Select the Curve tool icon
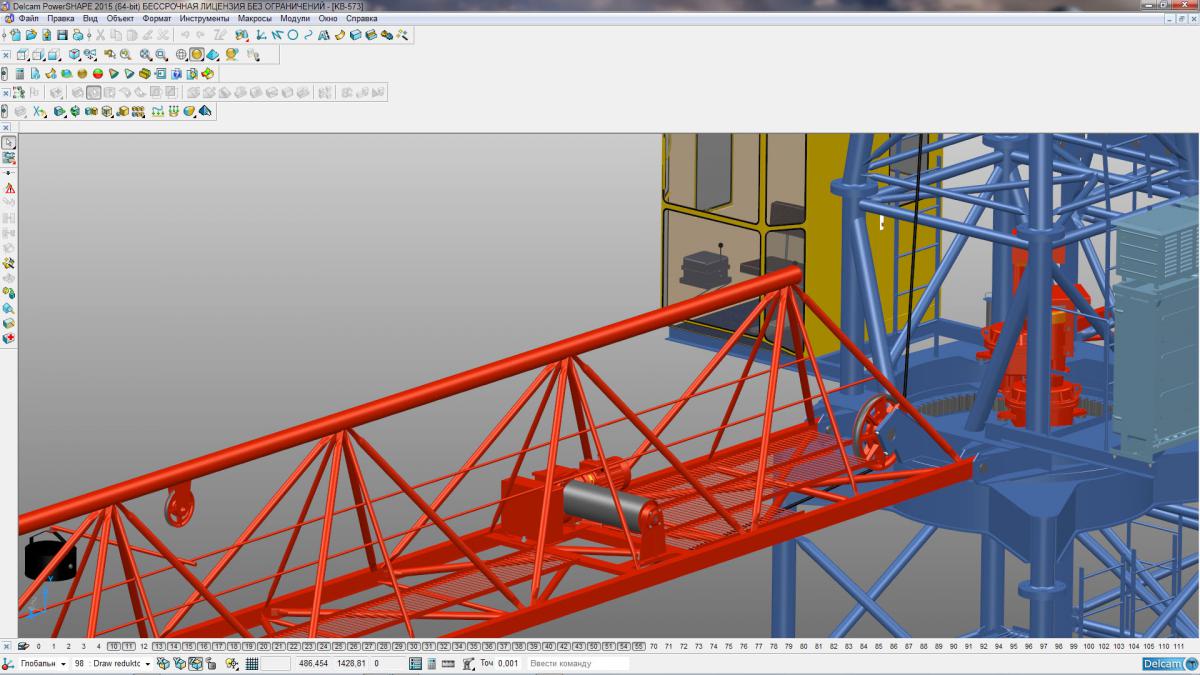Viewport: 1200px width, 675px height. pos(308,35)
